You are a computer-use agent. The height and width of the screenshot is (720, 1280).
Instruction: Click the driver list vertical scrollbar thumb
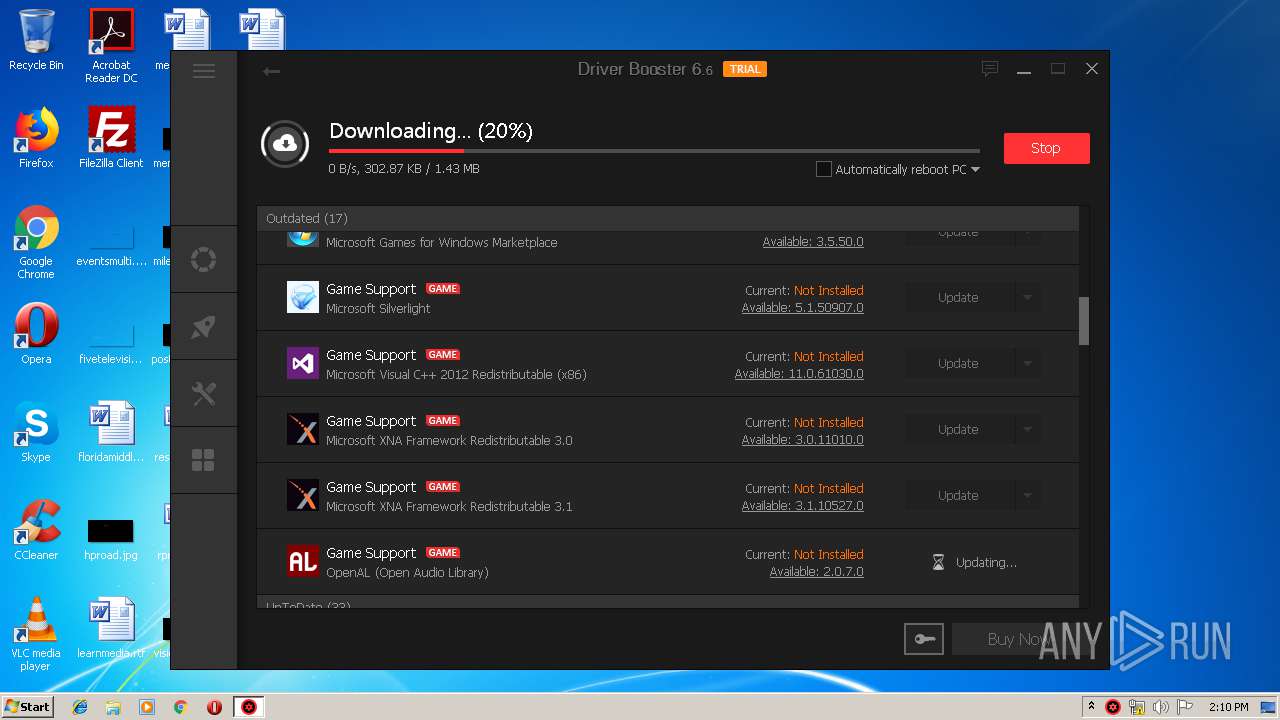coord(1084,321)
